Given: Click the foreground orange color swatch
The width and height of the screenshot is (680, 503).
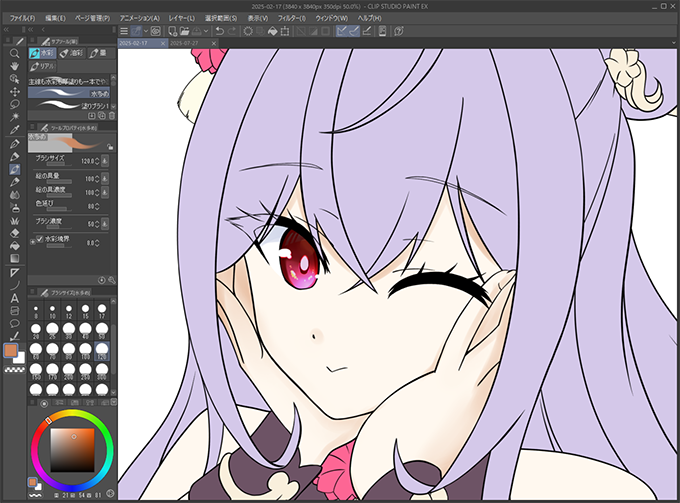Looking at the screenshot, I should [10, 350].
